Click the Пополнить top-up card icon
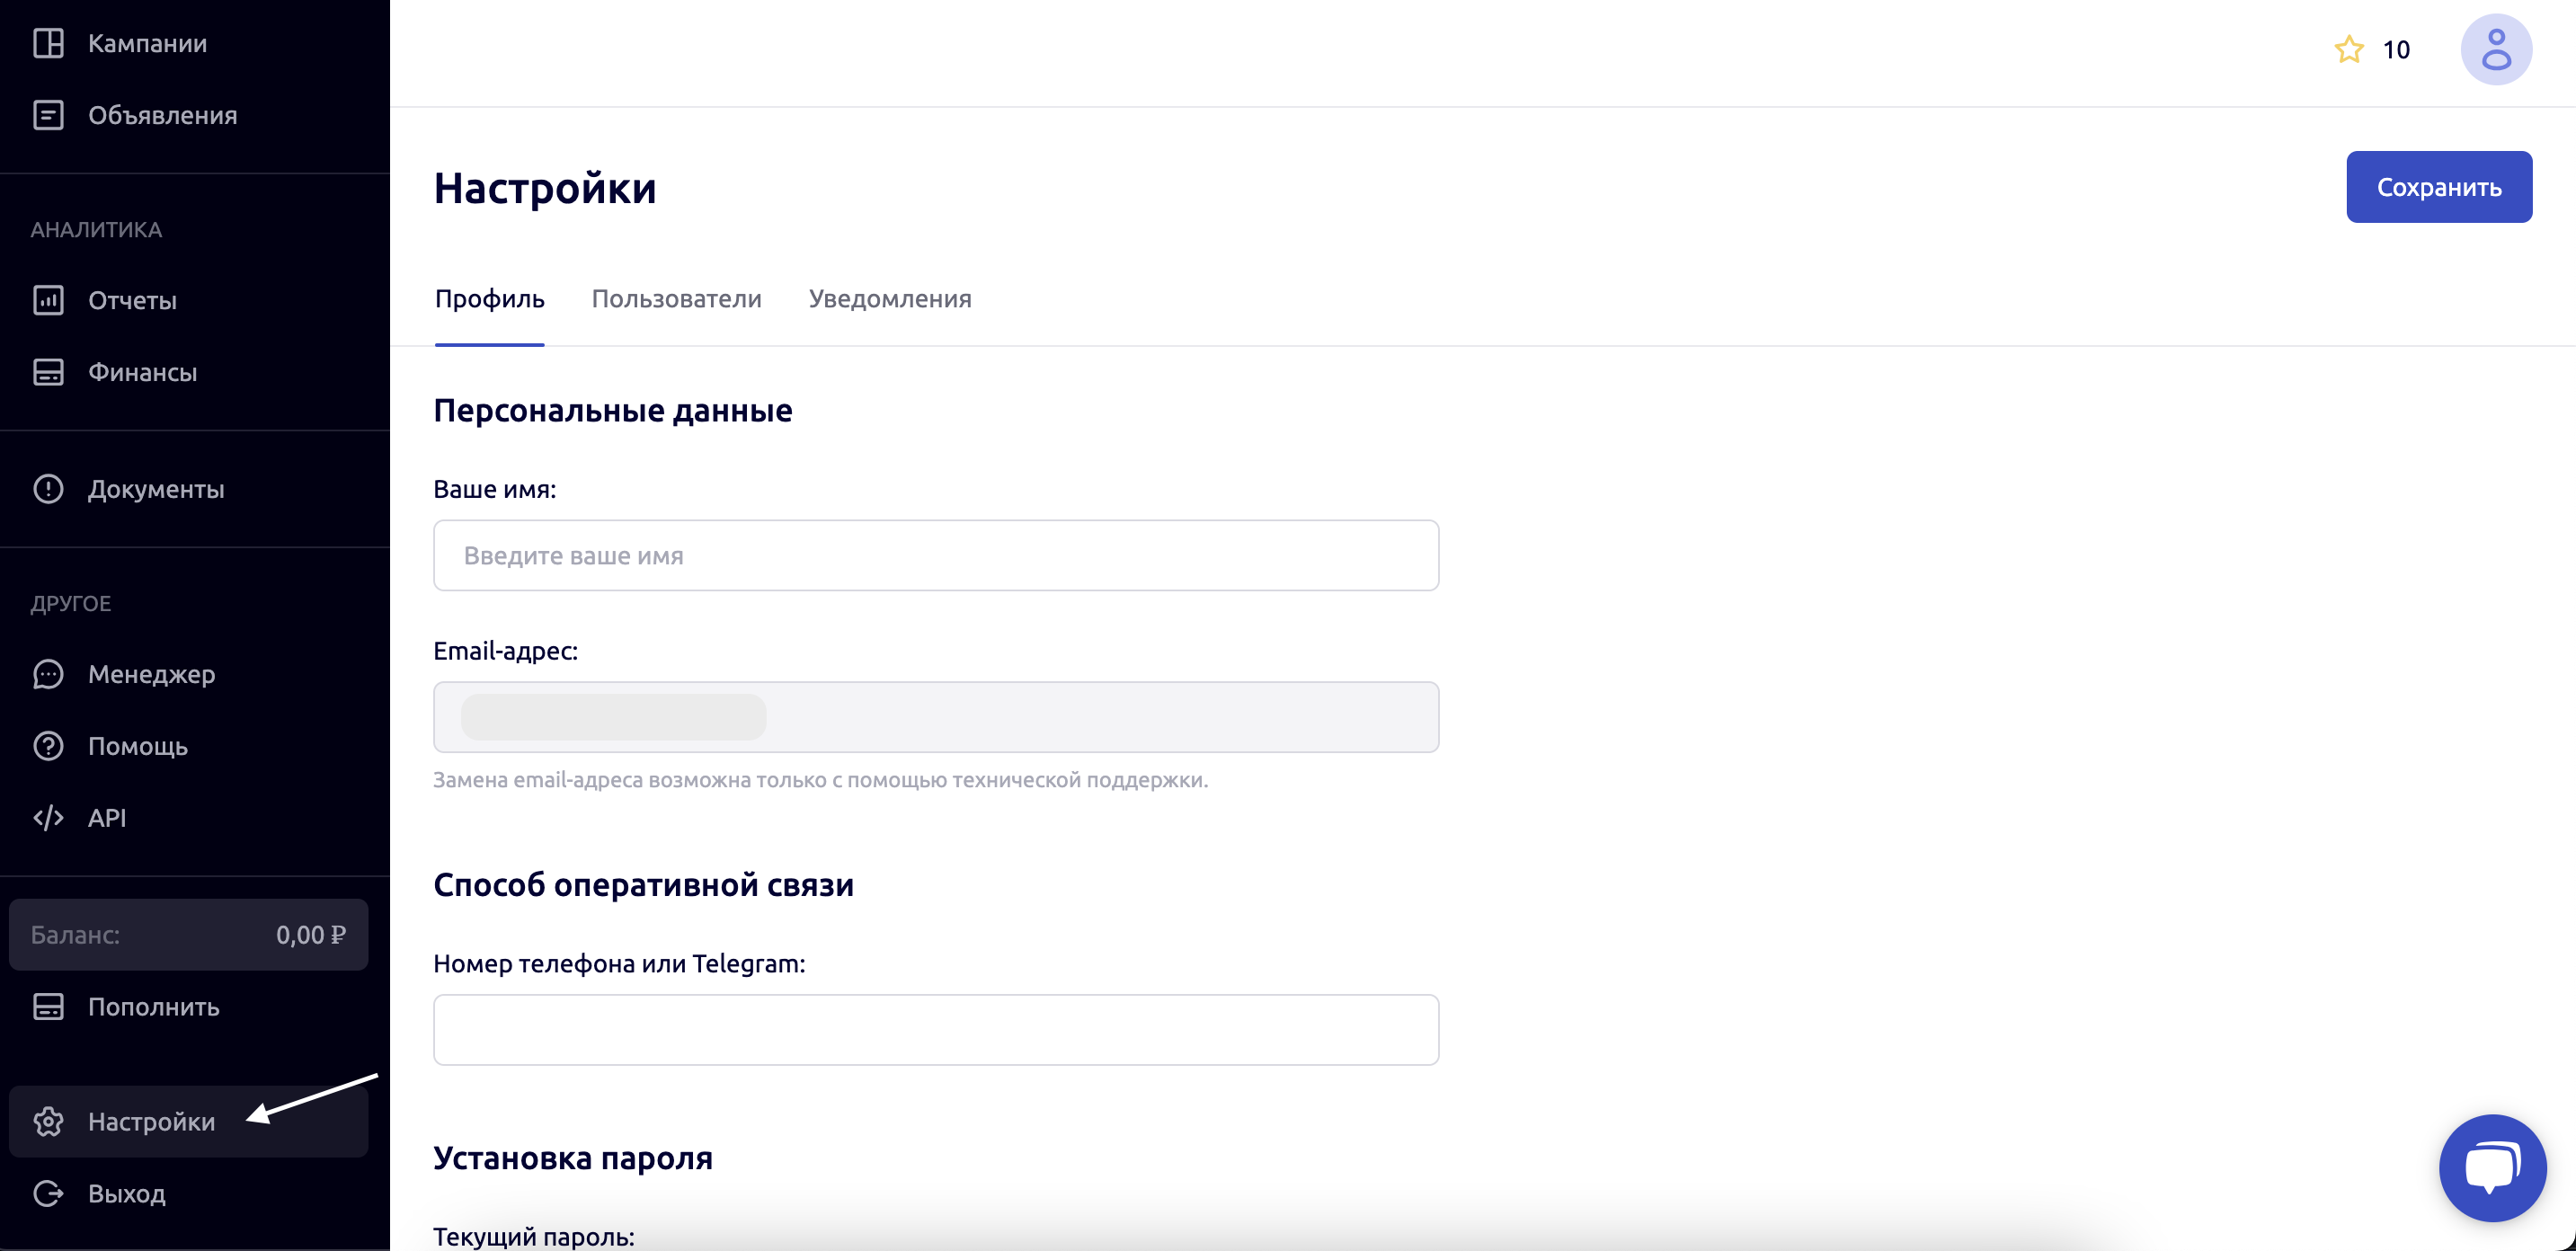 tap(48, 1007)
